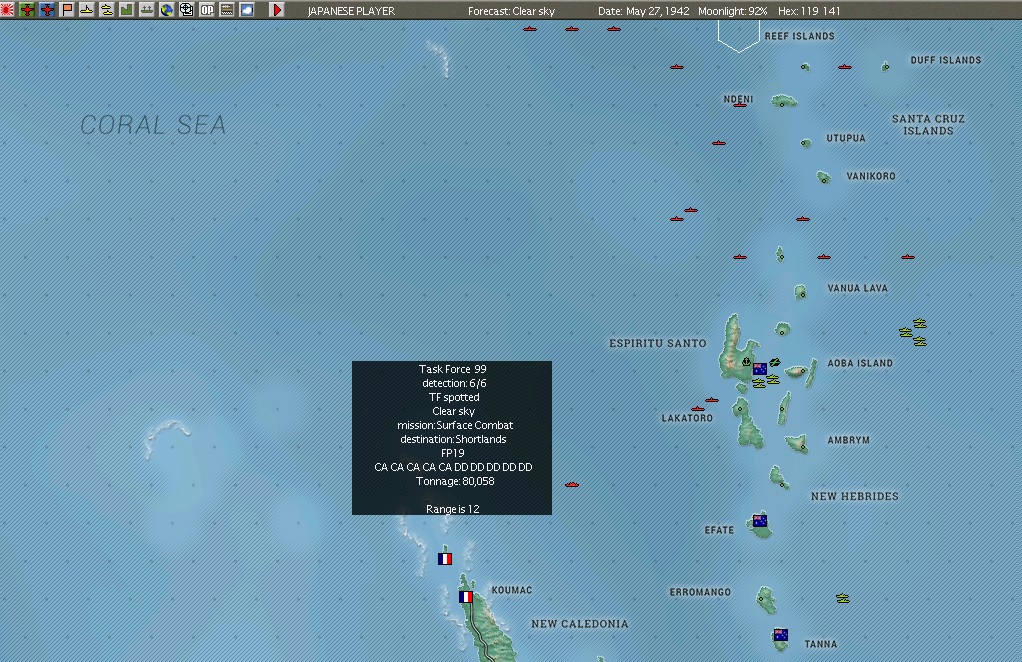Click the red sunburst icon on the toolbar
The image size is (1022, 662).
pos(6,10)
